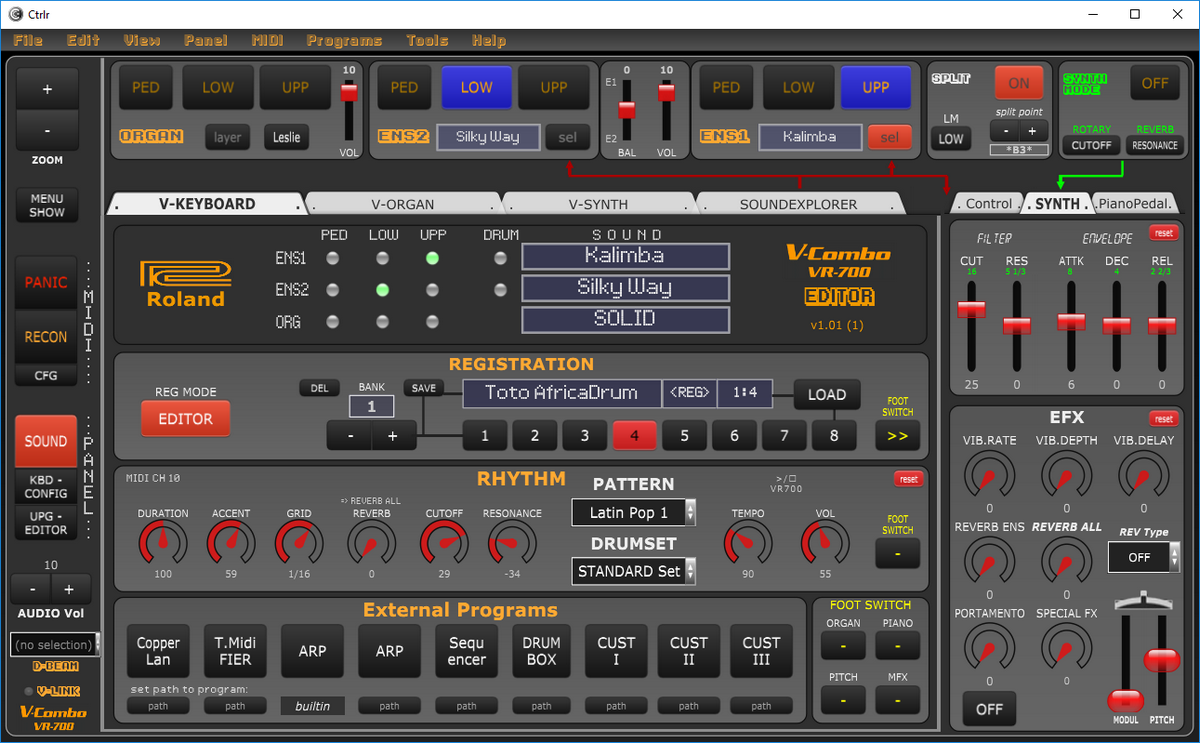Viewport: 1200px width, 743px height.
Task: Click the Toto AfricaDrum registration name field
Action: tap(563, 393)
